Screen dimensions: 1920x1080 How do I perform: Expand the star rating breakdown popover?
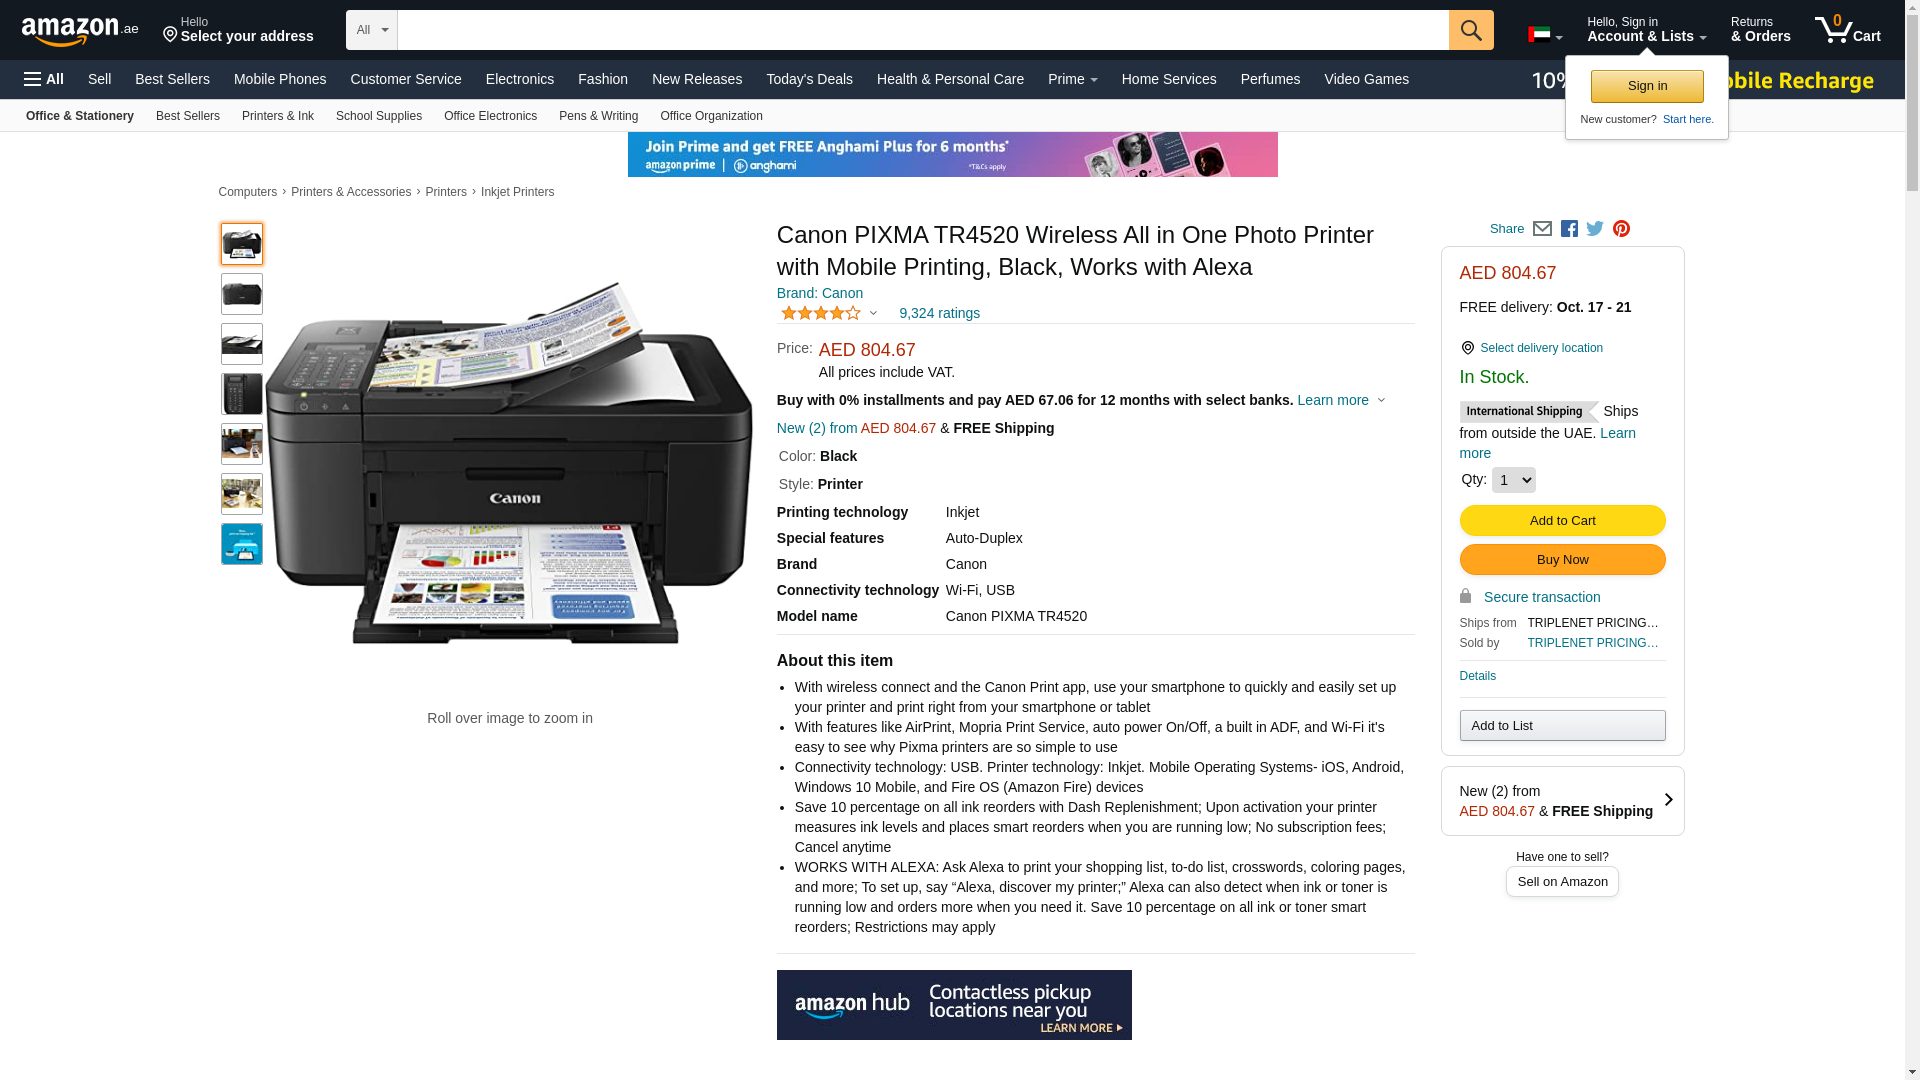coord(829,314)
